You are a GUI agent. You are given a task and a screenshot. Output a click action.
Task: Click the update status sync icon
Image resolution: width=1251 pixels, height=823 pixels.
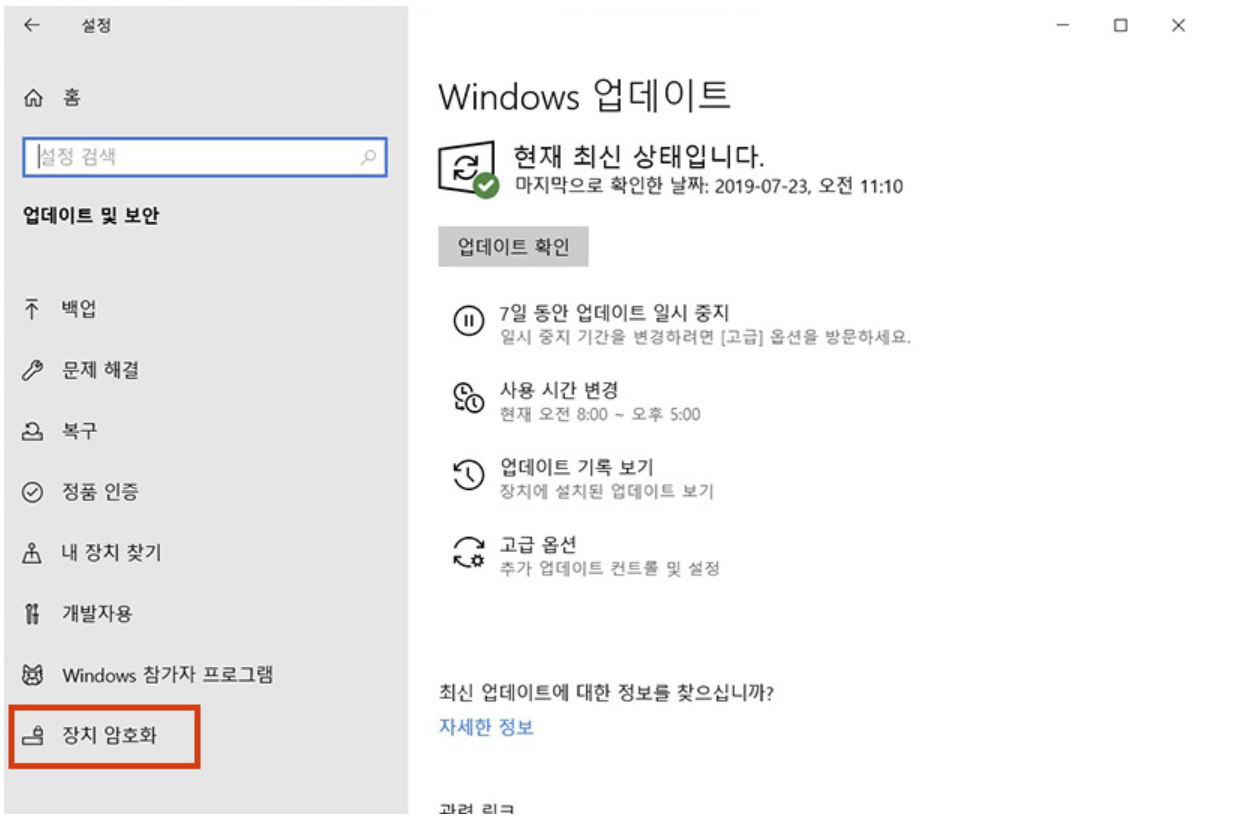click(x=467, y=169)
